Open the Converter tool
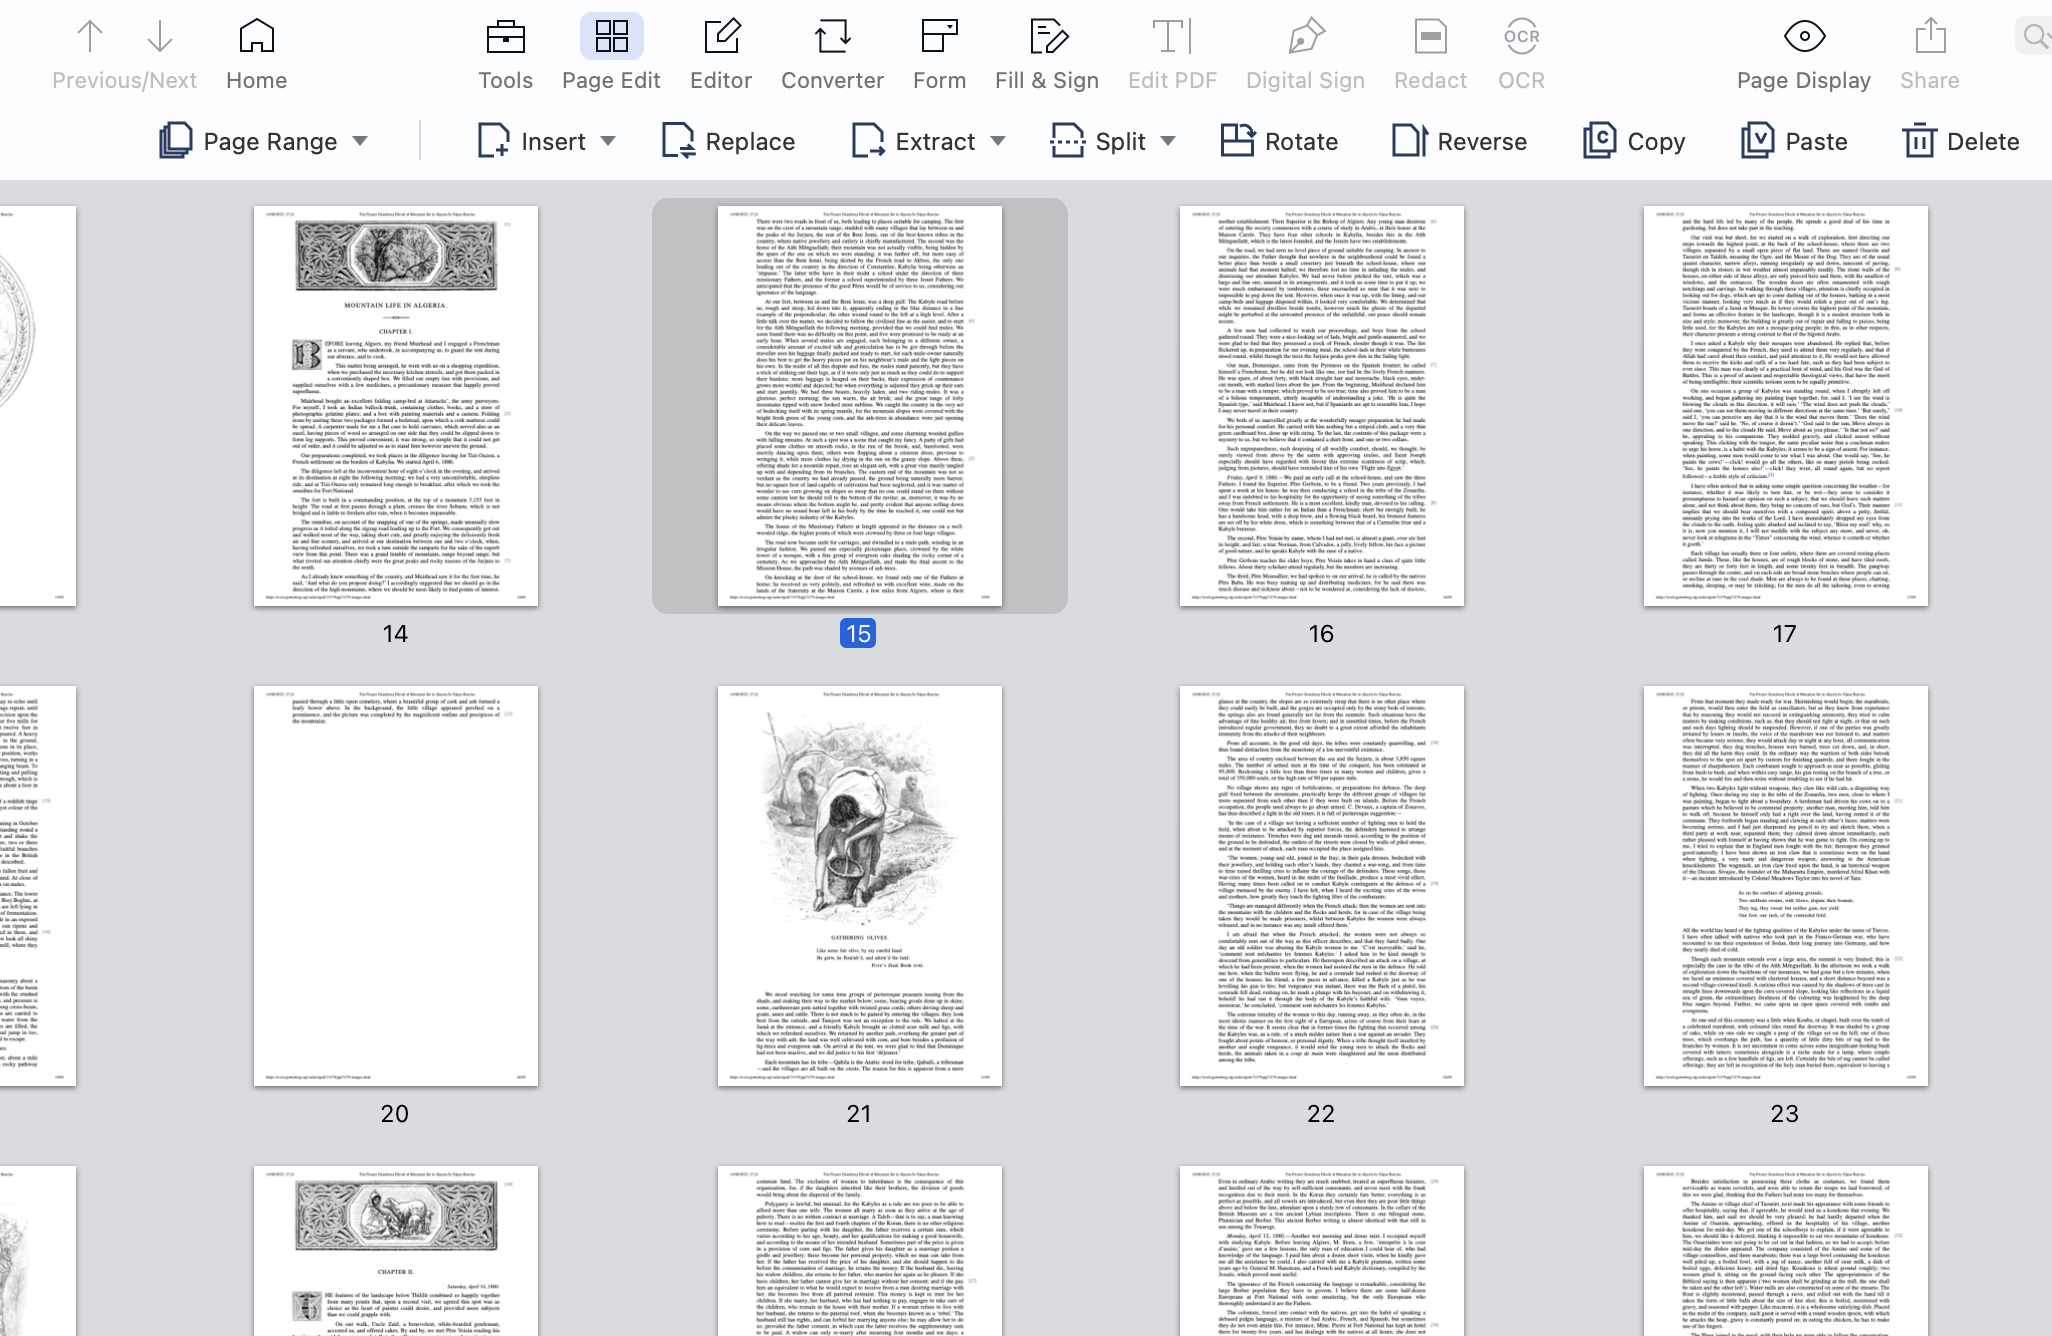Image resolution: width=2052 pixels, height=1336 pixels. click(x=832, y=38)
